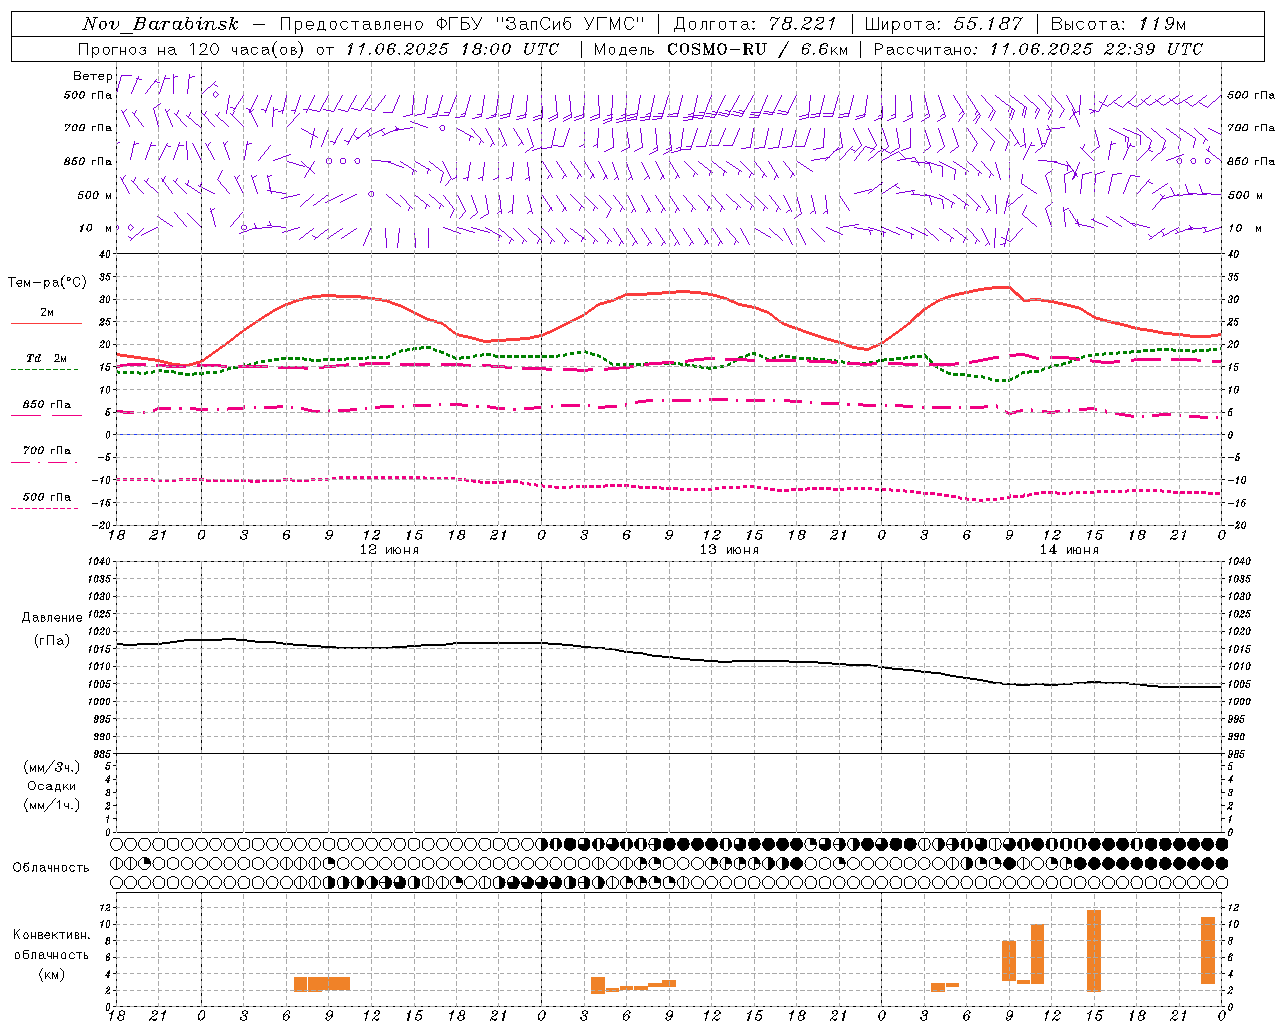Select the 'Долгота: 78.221' longitude text

754,24
